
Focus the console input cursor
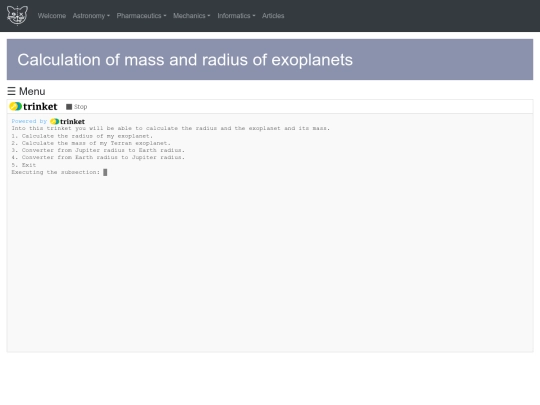point(105,172)
